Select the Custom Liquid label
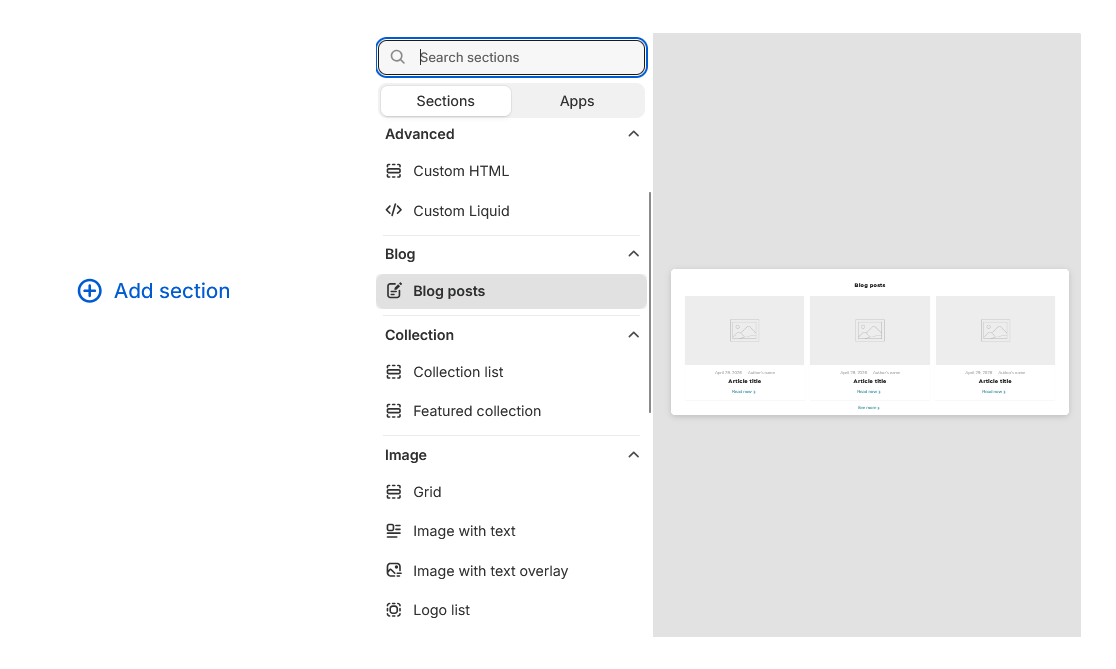This screenshot has width=1116, height=669. click(461, 211)
